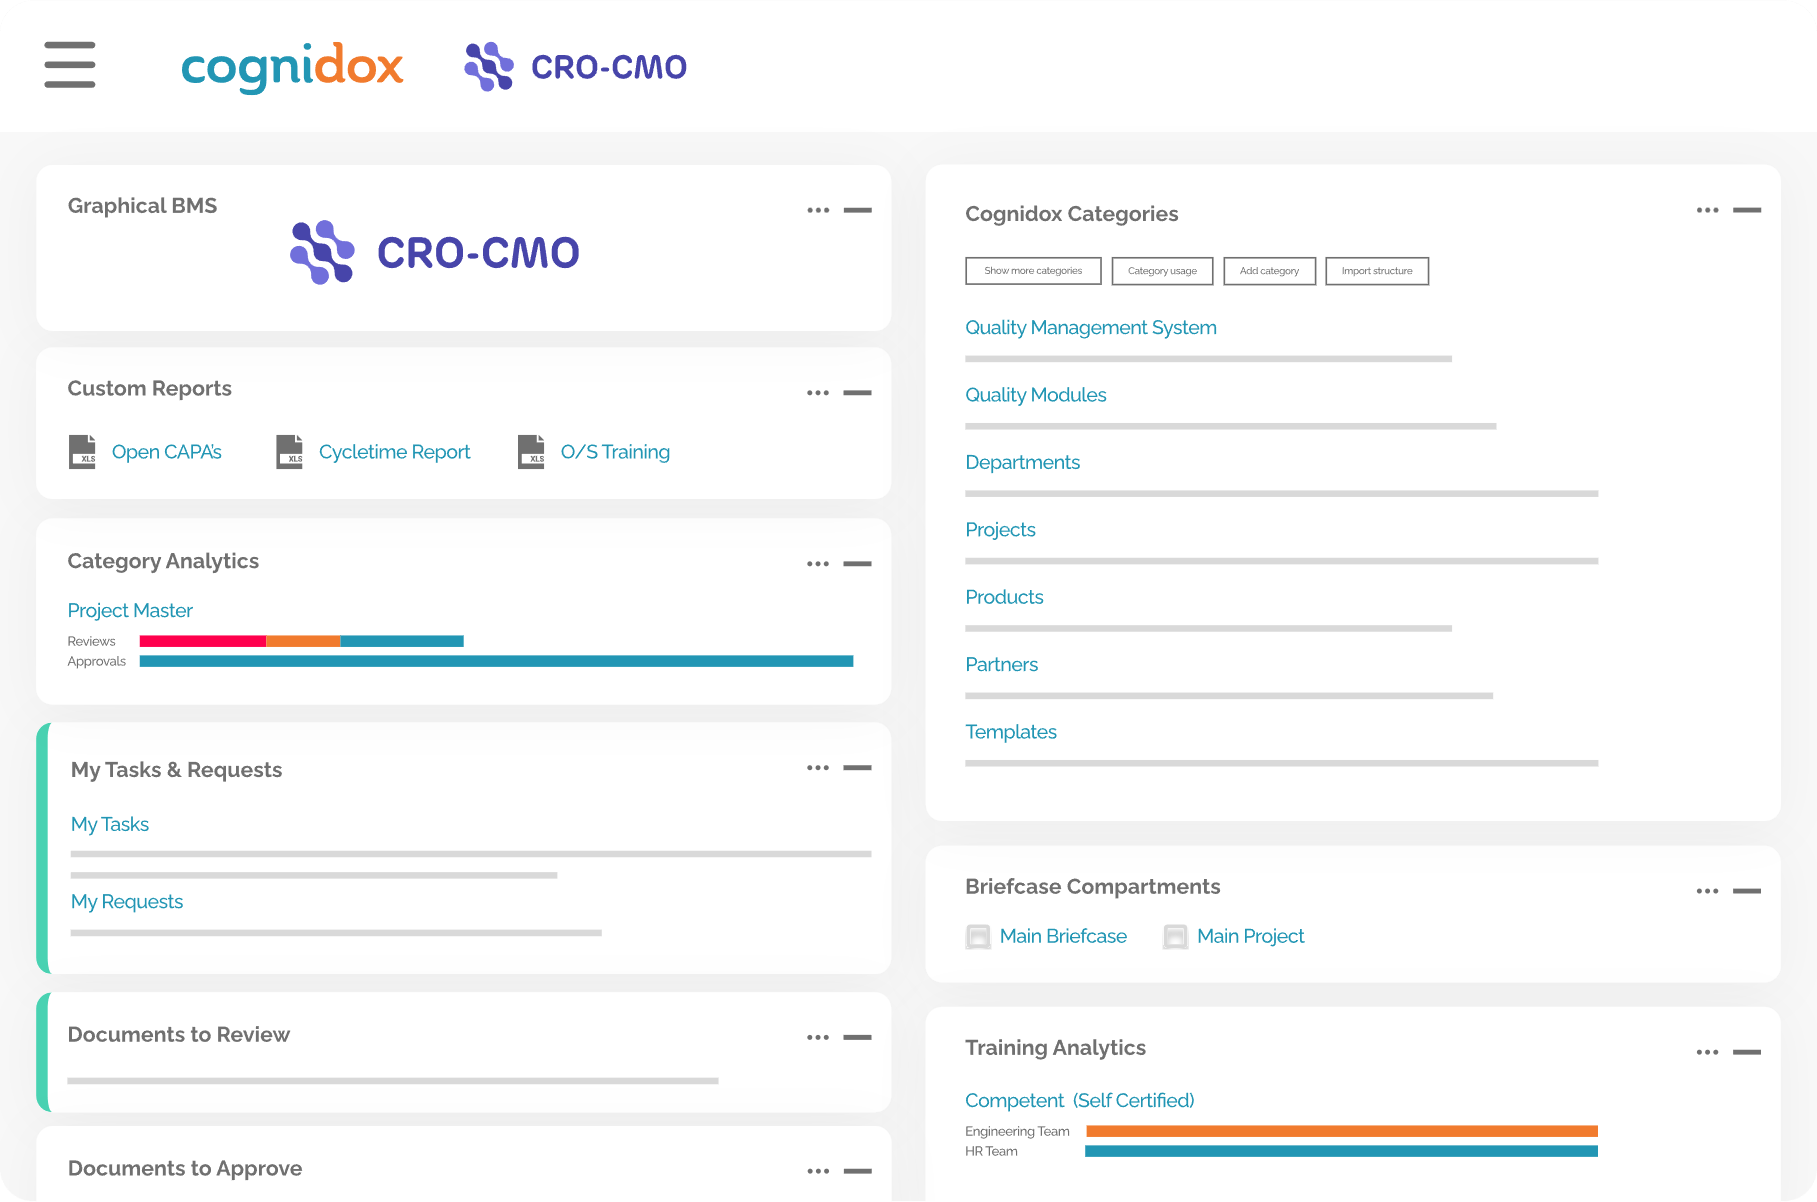Viewport: 1817px width, 1202px height.
Task: Click the cognidox logo
Action: [292, 66]
